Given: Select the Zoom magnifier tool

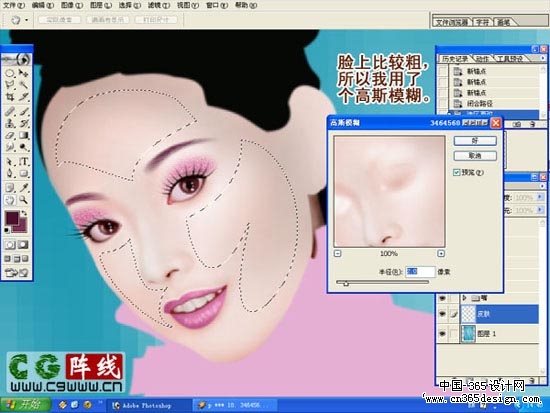Looking at the screenshot, I should pyautogui.click(x=24, y=200).
